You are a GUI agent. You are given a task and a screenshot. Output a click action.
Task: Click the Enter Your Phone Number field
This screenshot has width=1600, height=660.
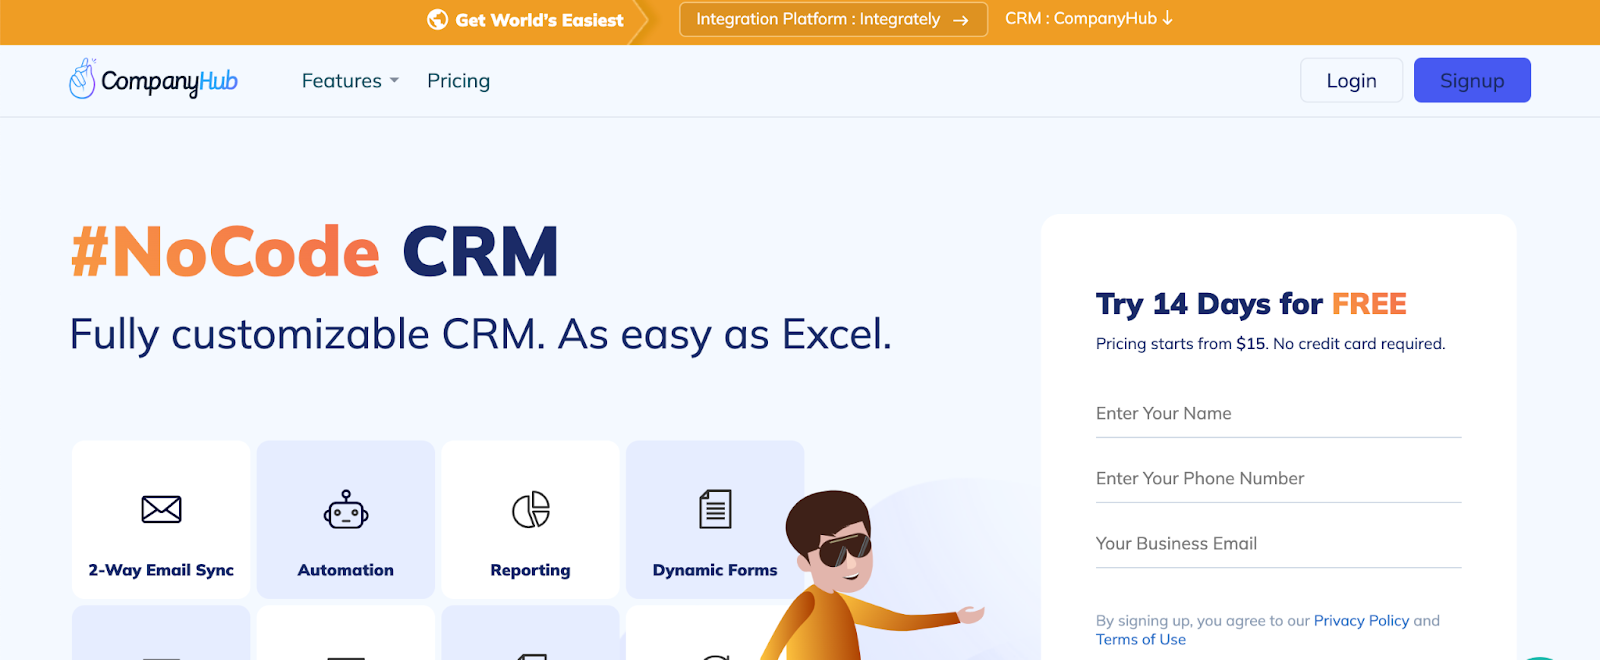(x=1278, y=479)
